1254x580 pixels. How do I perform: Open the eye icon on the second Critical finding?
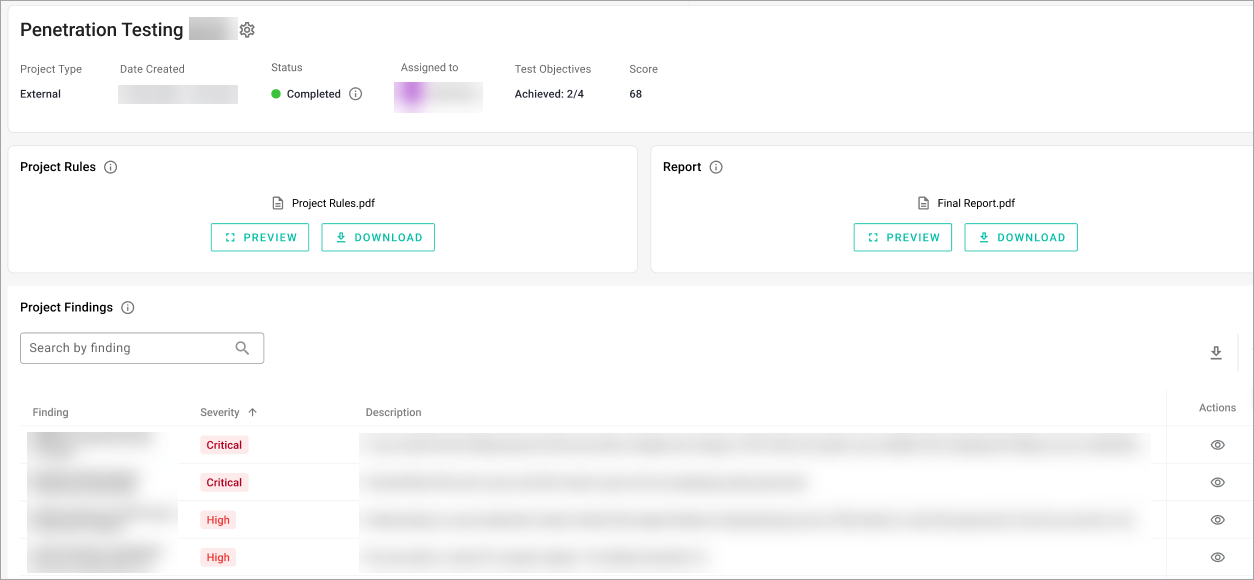coord(1217,482)
